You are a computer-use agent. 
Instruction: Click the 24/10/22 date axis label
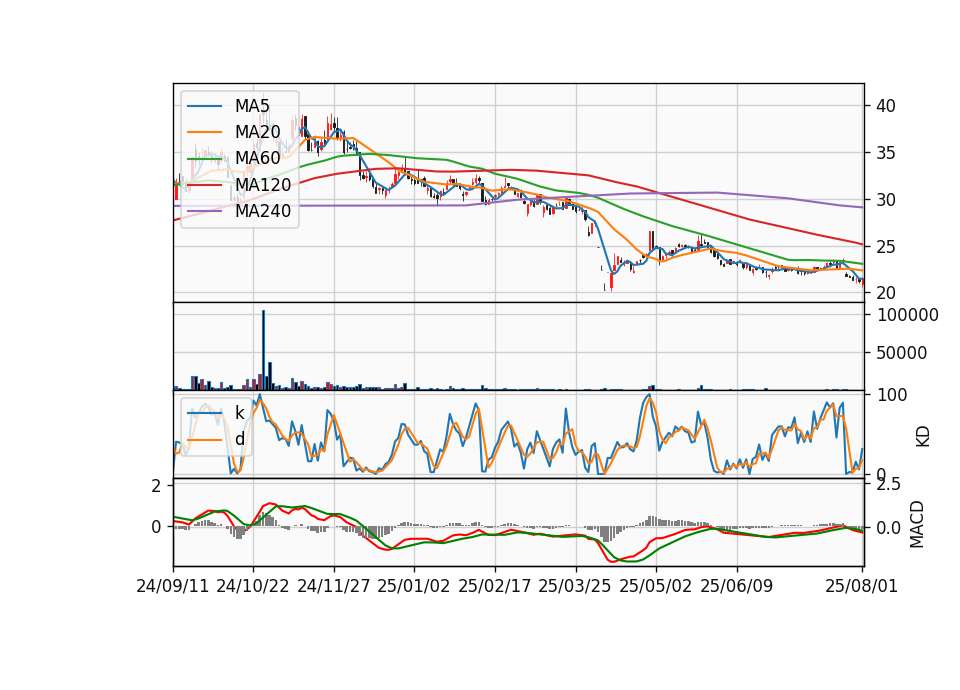click(253, 586)
